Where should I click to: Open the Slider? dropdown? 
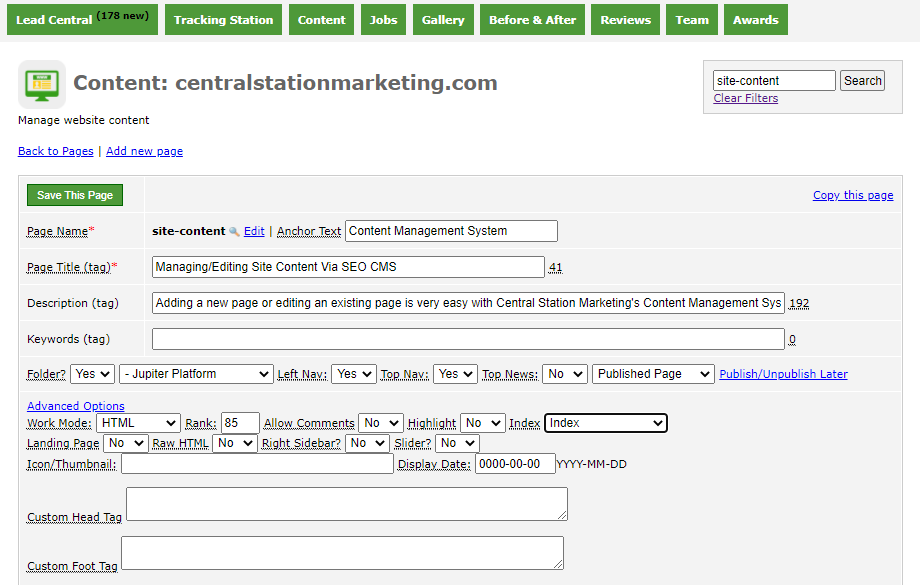[458, 443]
